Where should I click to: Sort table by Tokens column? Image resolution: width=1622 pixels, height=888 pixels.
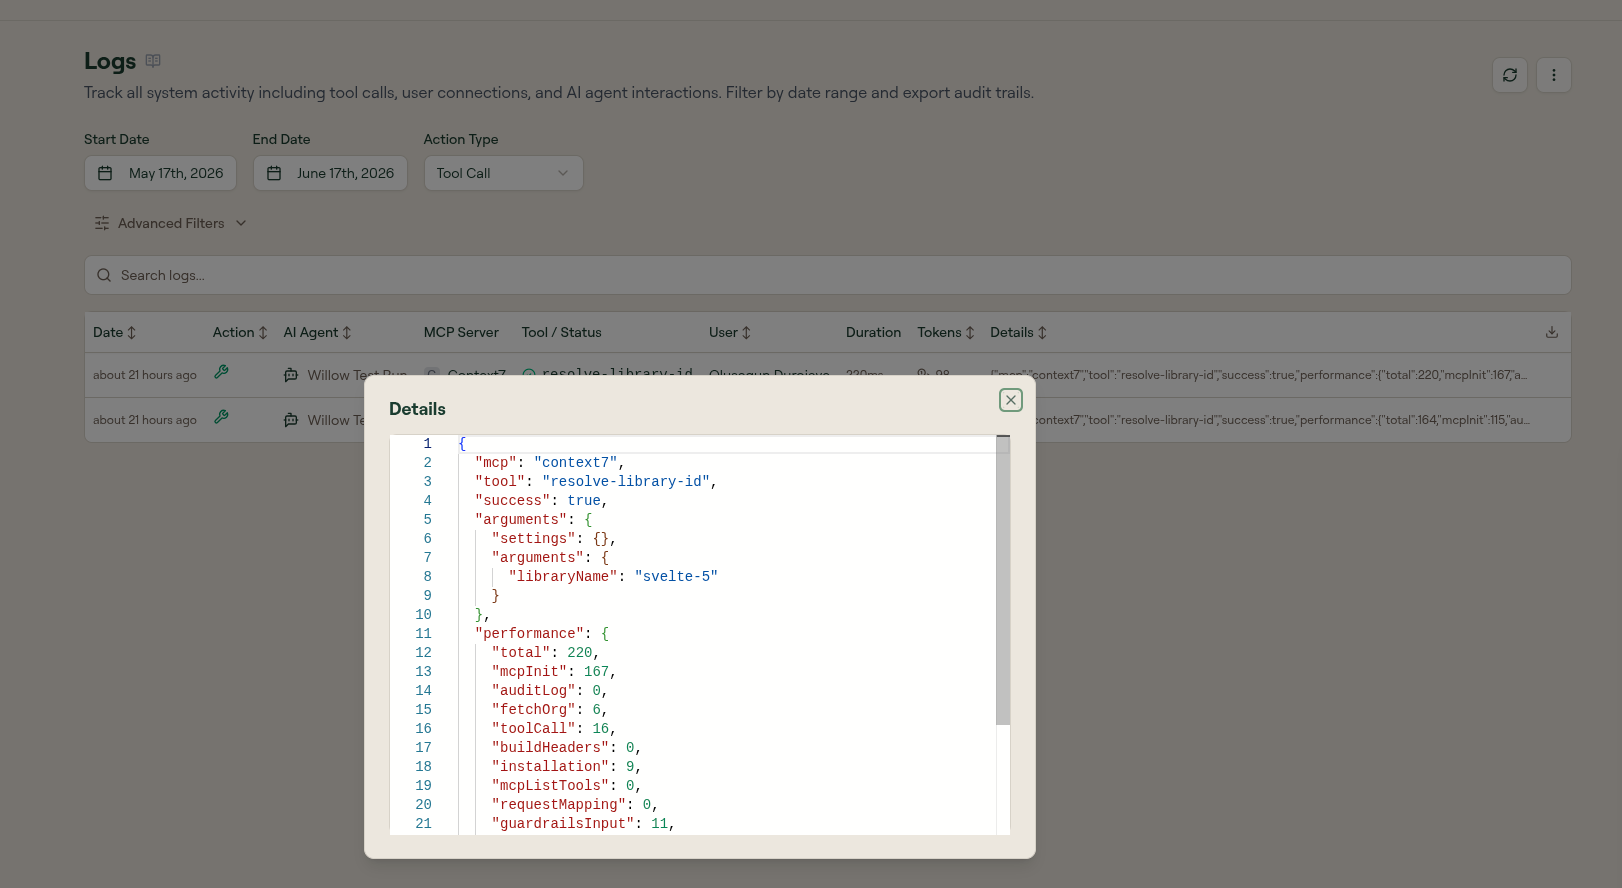coord(946,332)
